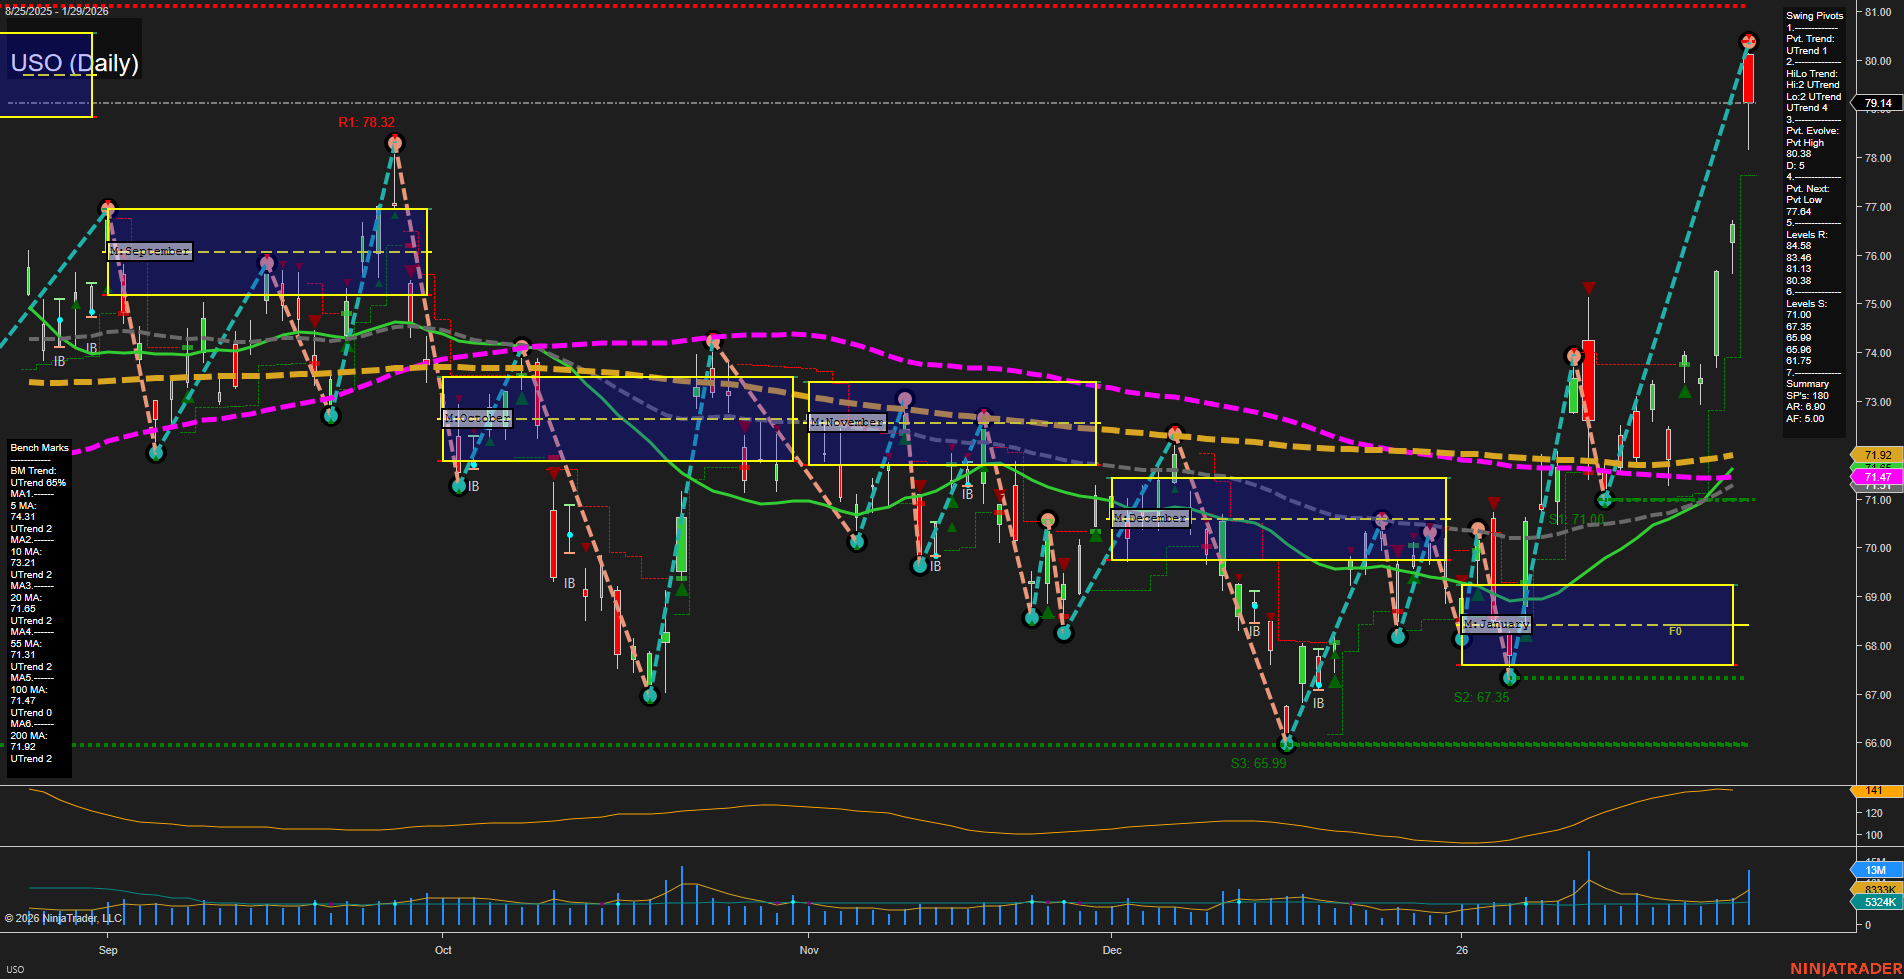
Task: Click the target pivot icon atop the latest candle
Action: 1748,42
